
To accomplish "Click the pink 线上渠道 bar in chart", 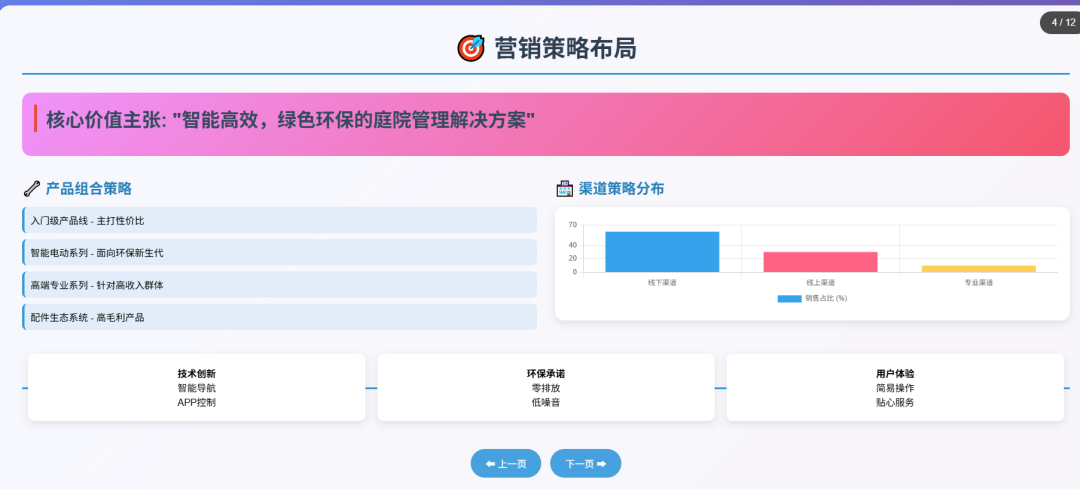I will click(820, 262).
